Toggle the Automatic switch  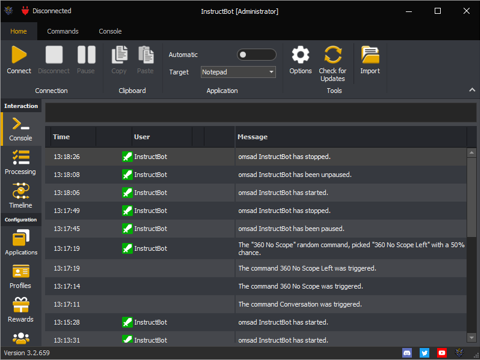256,55
